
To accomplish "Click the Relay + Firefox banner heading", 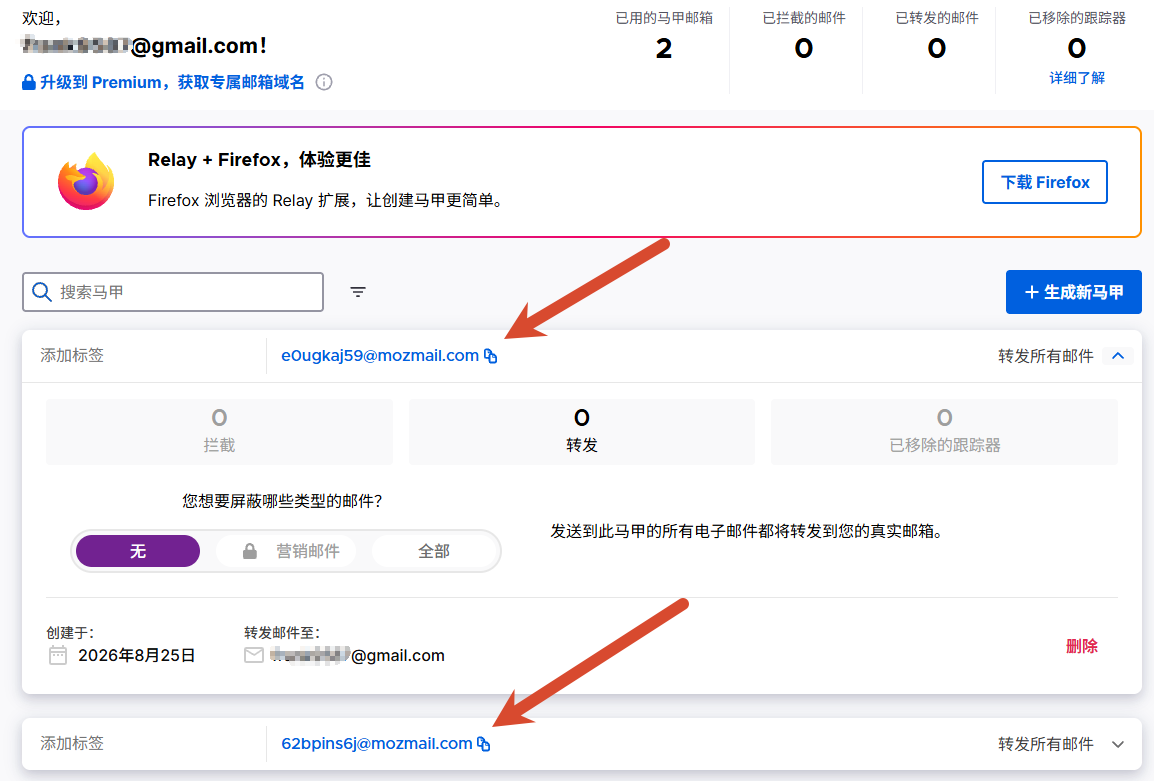I will pos(259,160).
